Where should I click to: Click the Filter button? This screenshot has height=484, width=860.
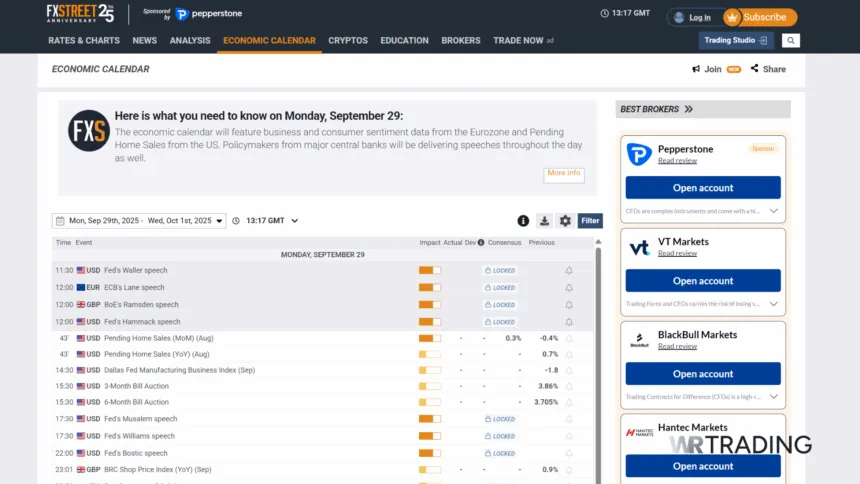(x=590, y=221)
